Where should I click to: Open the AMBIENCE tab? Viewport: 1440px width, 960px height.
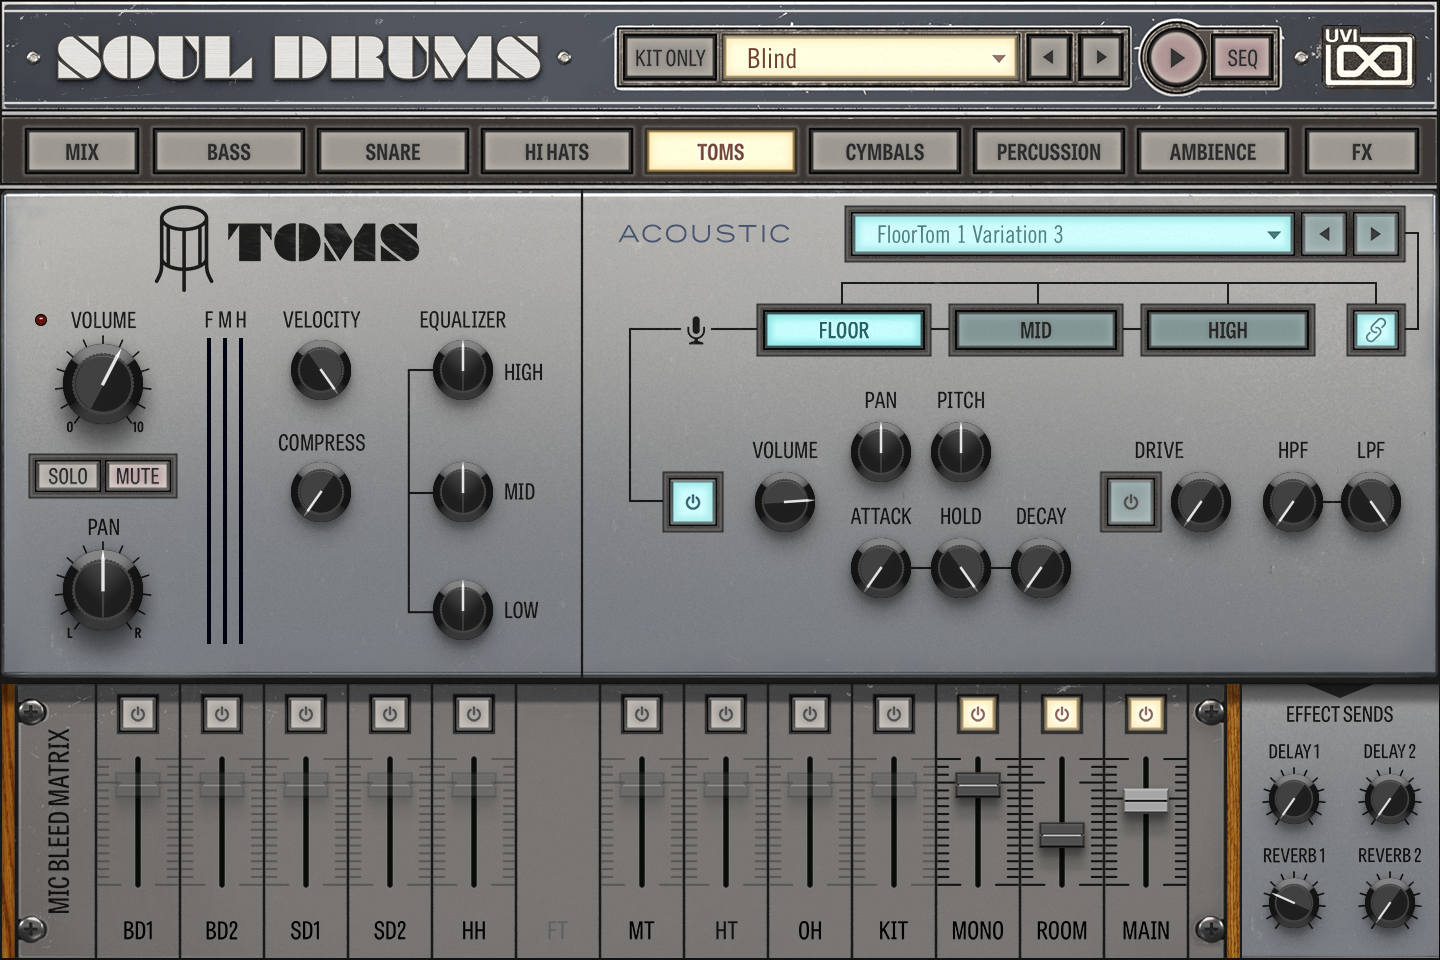pyautogui.click(x=1213, y=152)
